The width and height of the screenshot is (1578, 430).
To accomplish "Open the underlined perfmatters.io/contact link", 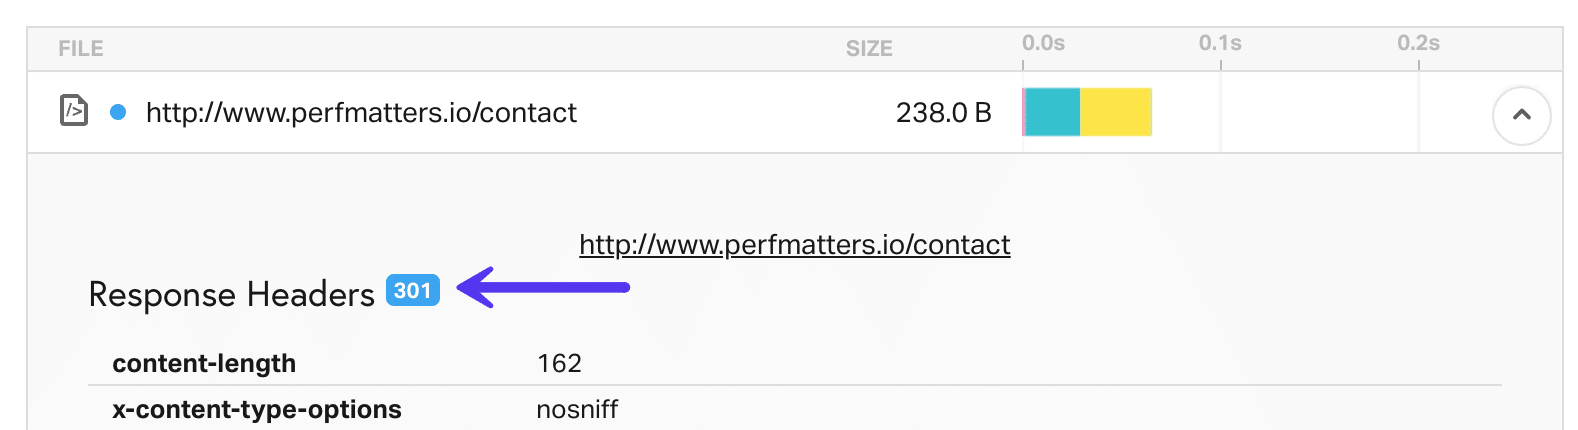I will coord(794,245).
